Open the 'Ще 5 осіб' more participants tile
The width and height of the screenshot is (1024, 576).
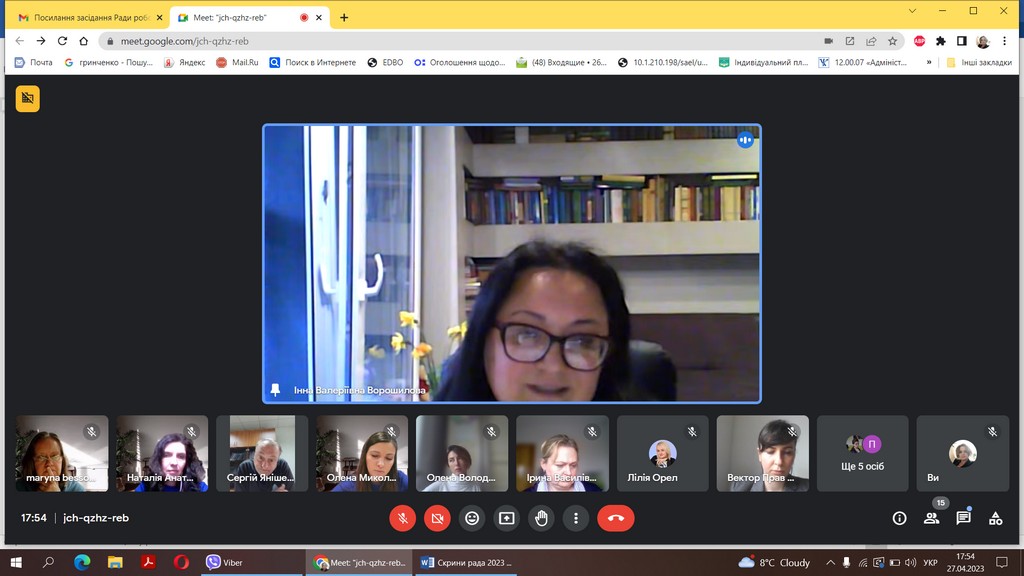(x=862, y=453)
